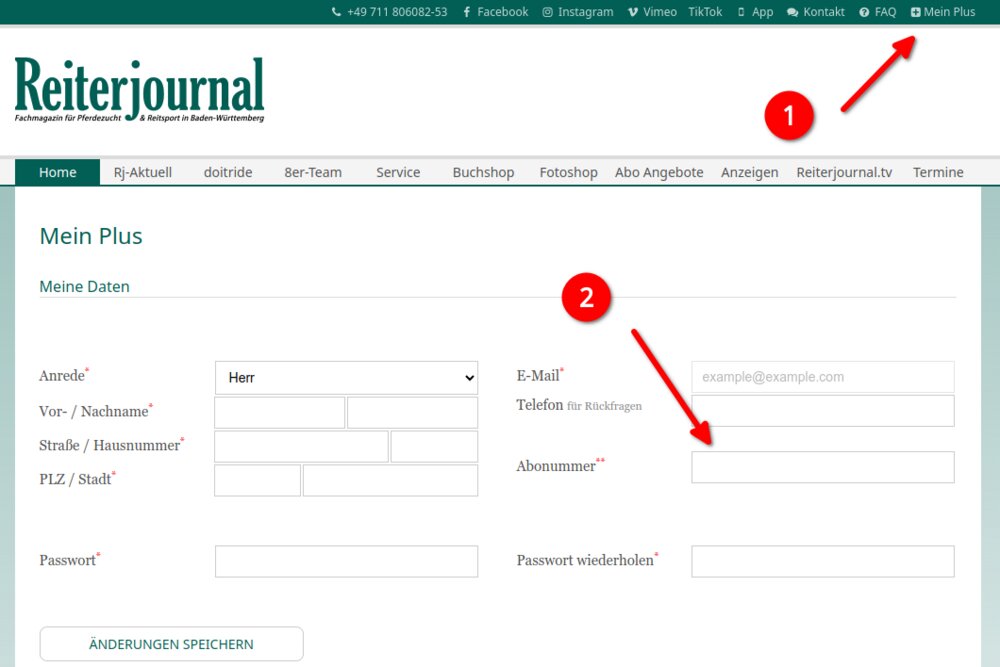
Task: Click the phone icon next to number
Action: [x=336, y=12]
